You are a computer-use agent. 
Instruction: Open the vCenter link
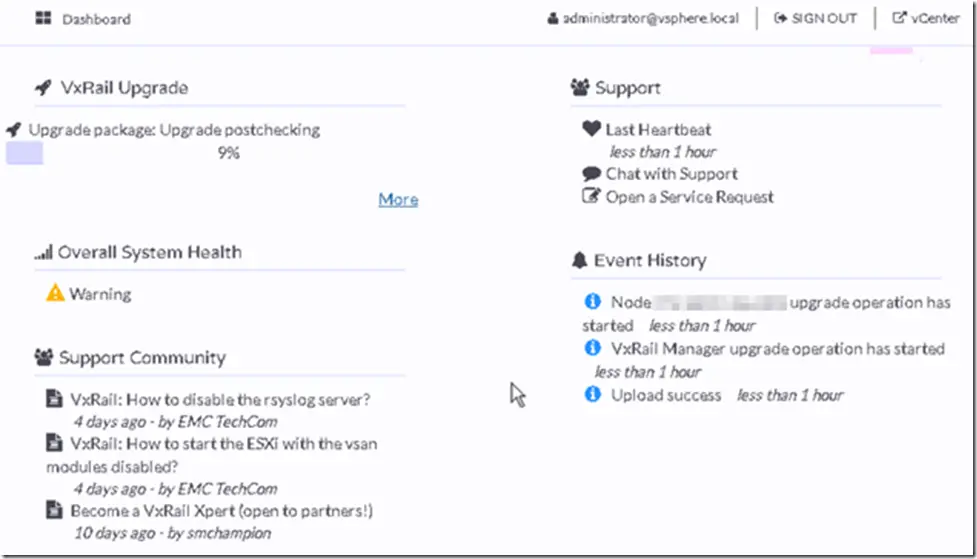click(935, 19)
